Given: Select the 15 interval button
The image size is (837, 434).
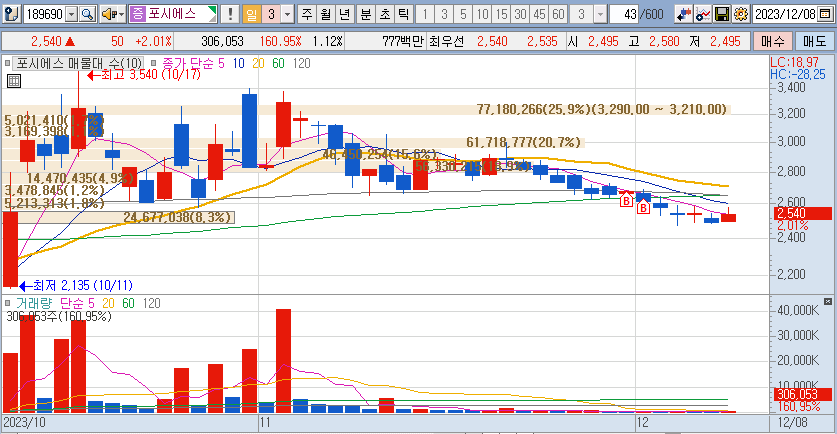Looking at the screenshot, I should point(501,14).
